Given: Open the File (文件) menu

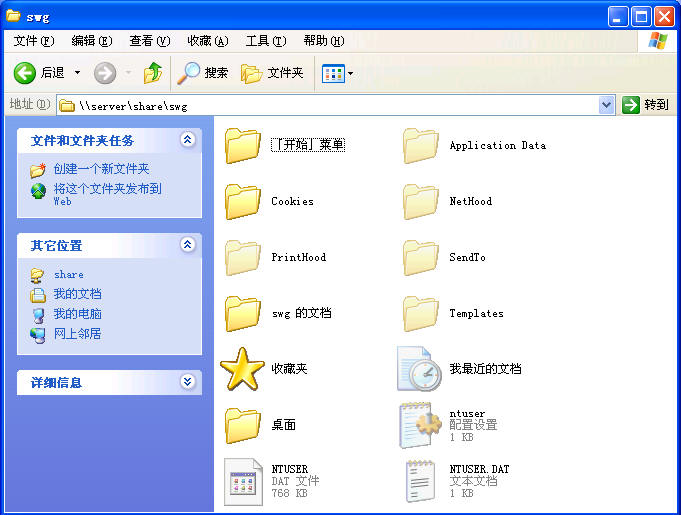Looking at the screenshot, I should [x=33, y=41].
